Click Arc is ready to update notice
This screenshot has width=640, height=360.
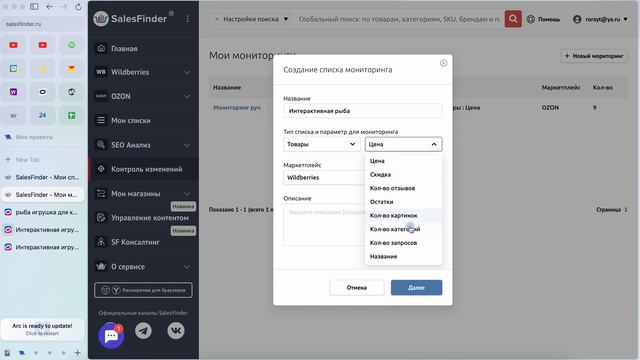coord(42,329)
